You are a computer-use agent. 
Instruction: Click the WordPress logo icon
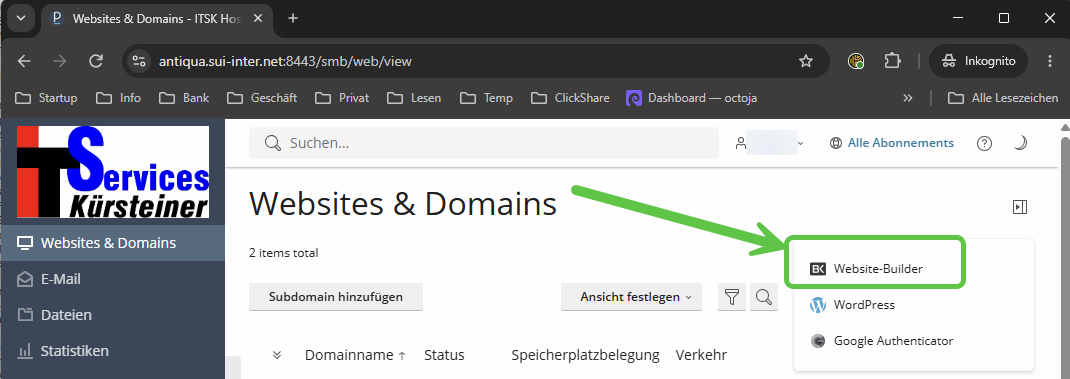pos(818,305)
